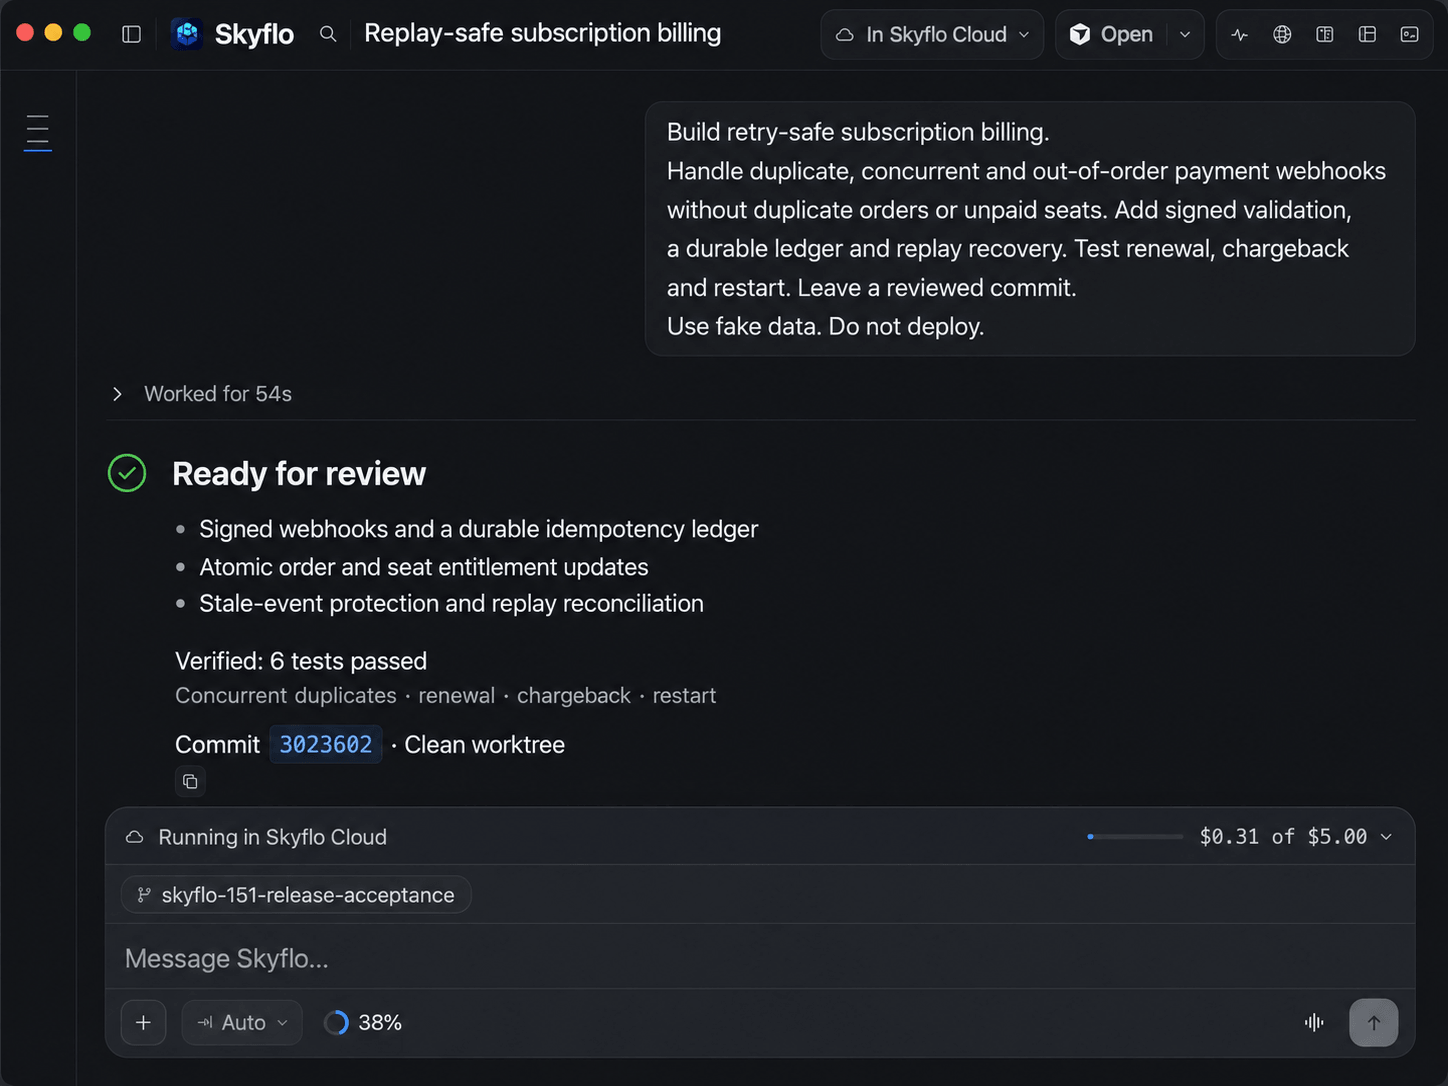Viewport: 1448px width, 1086px height.
Task: Send message with the up arrow
Action: (1374, 1022)
